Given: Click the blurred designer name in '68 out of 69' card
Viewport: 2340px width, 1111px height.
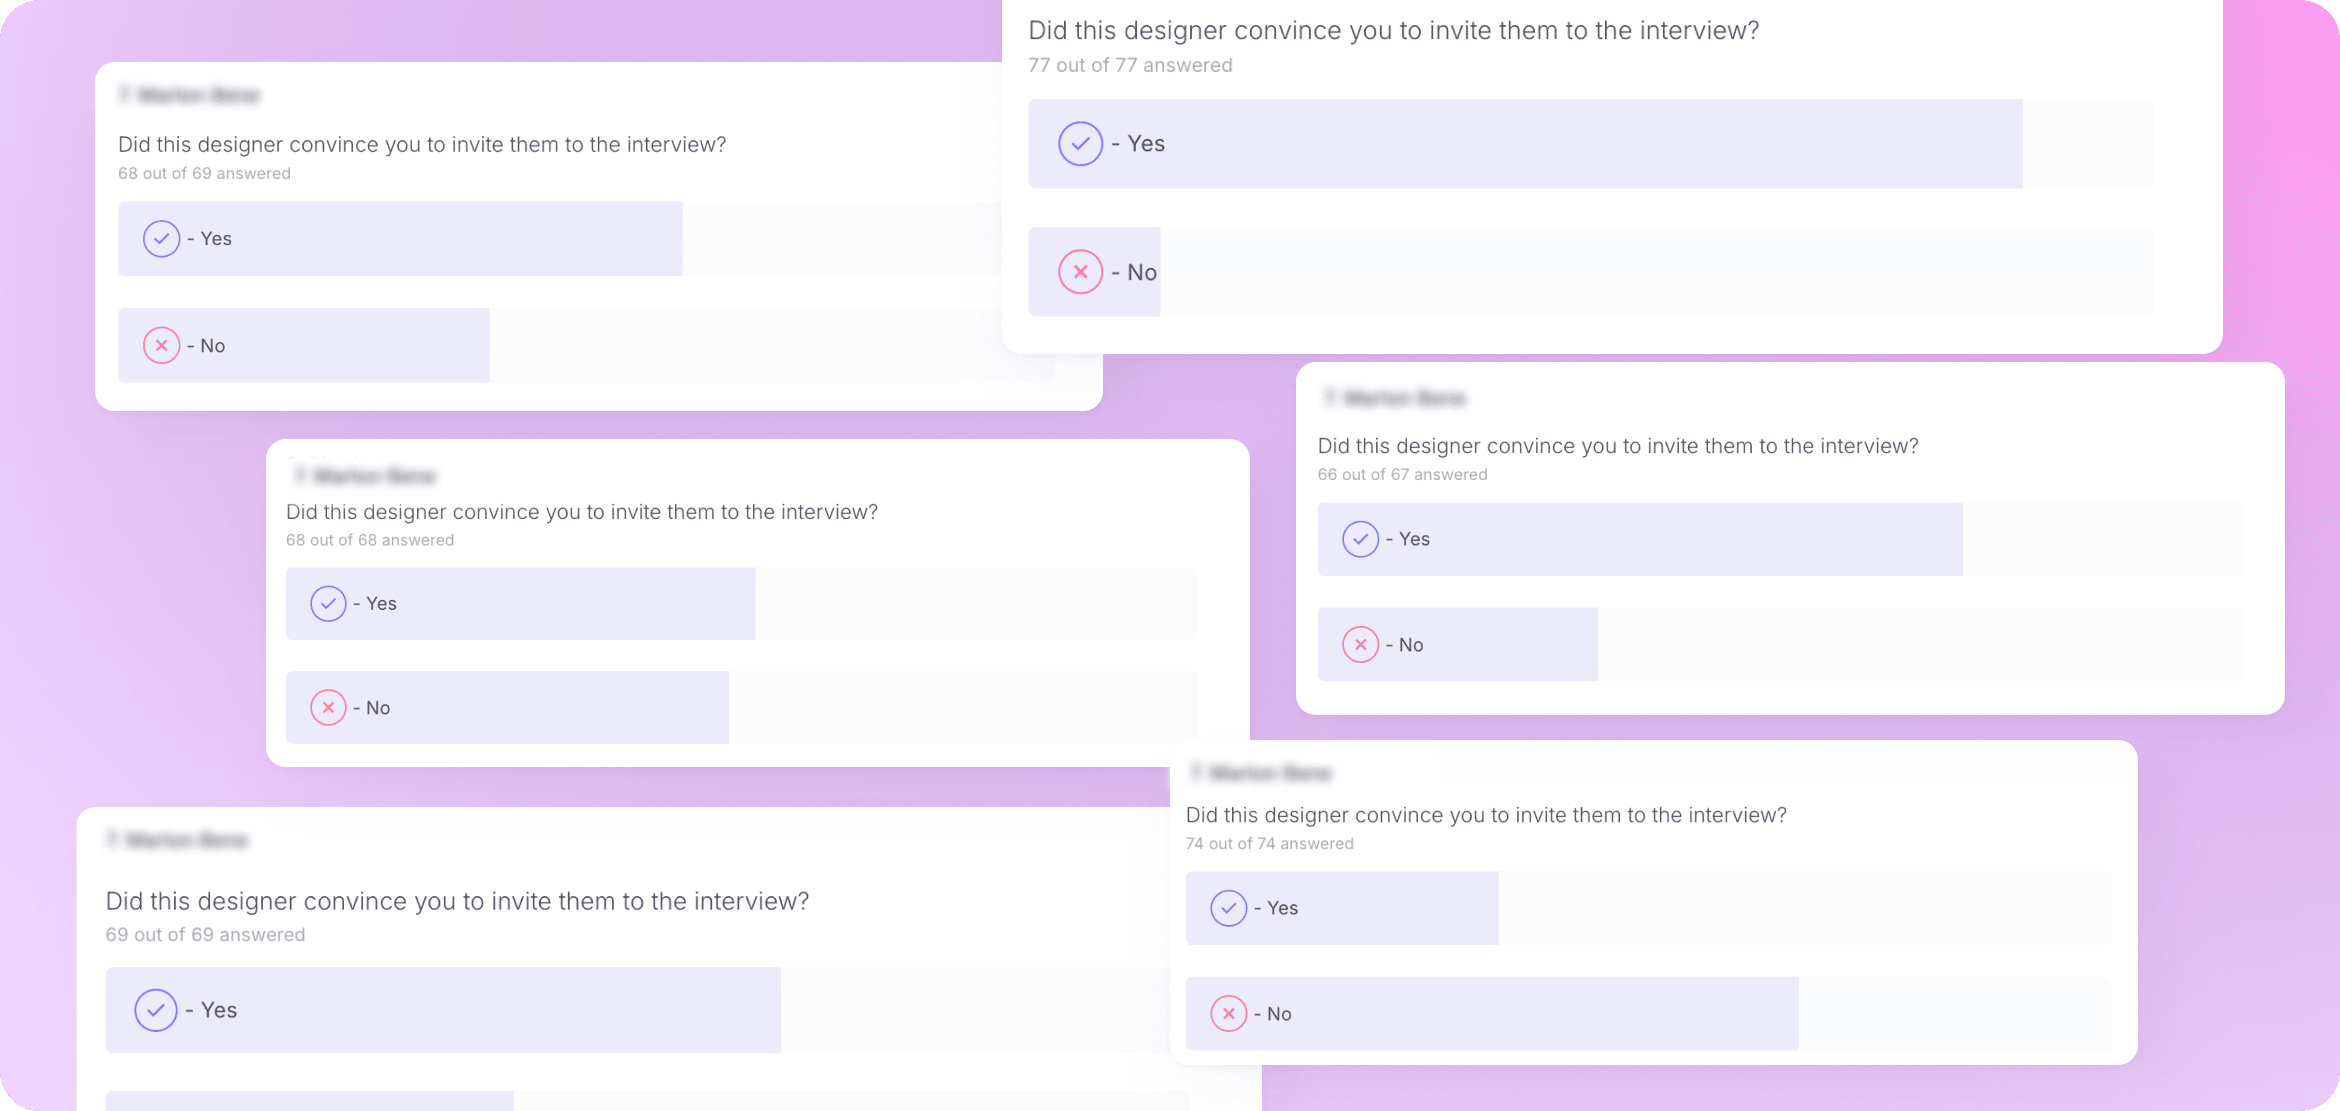Looking at the screenshot, I should (190, 96).
